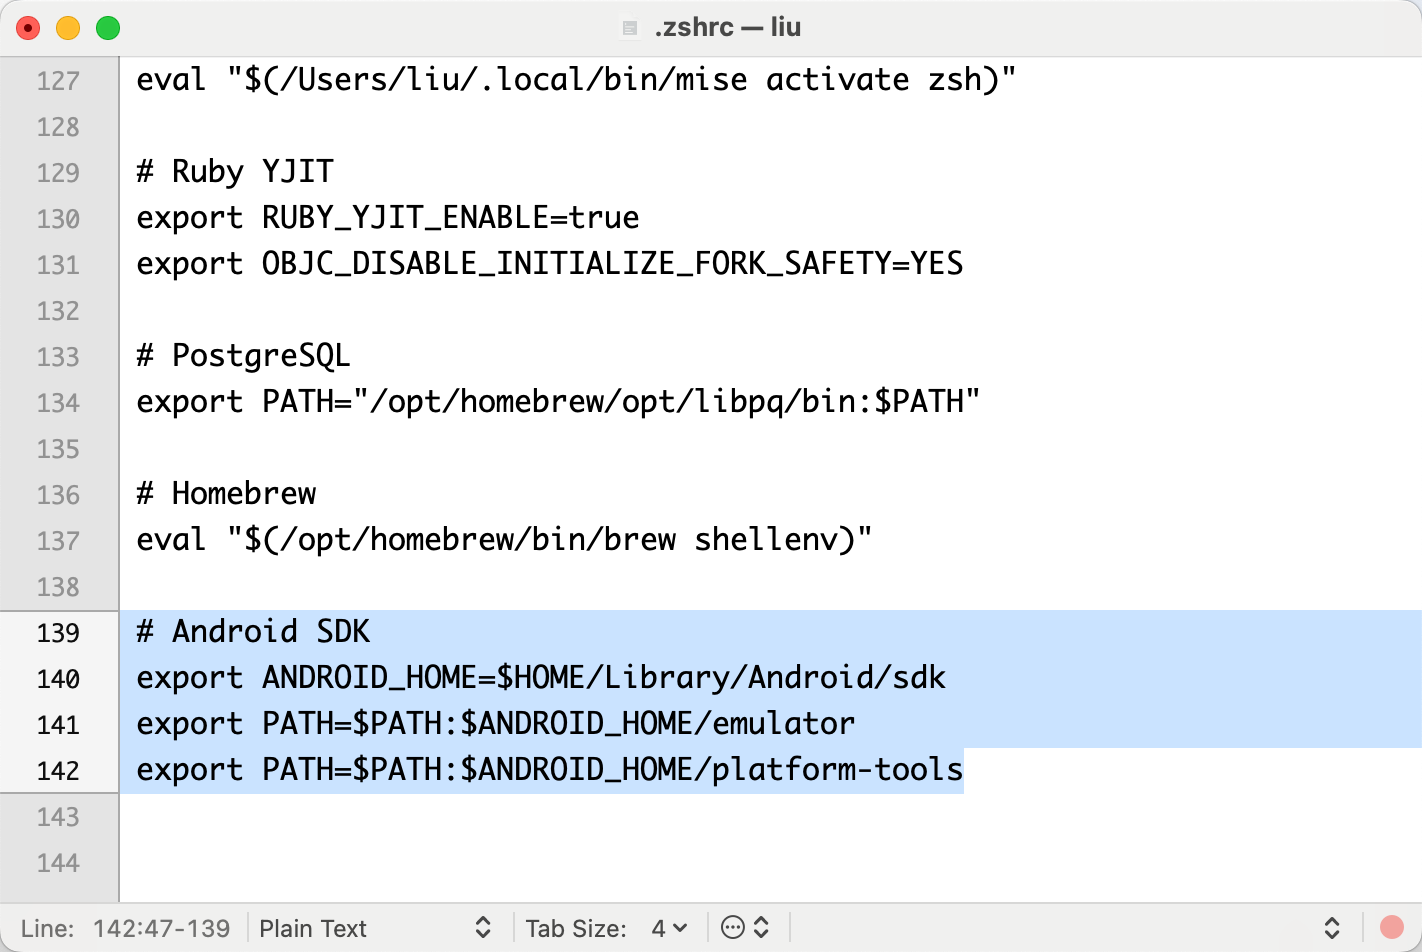
Task: Click 'platform-tools' at end of line 142
Action: point(836,770)
